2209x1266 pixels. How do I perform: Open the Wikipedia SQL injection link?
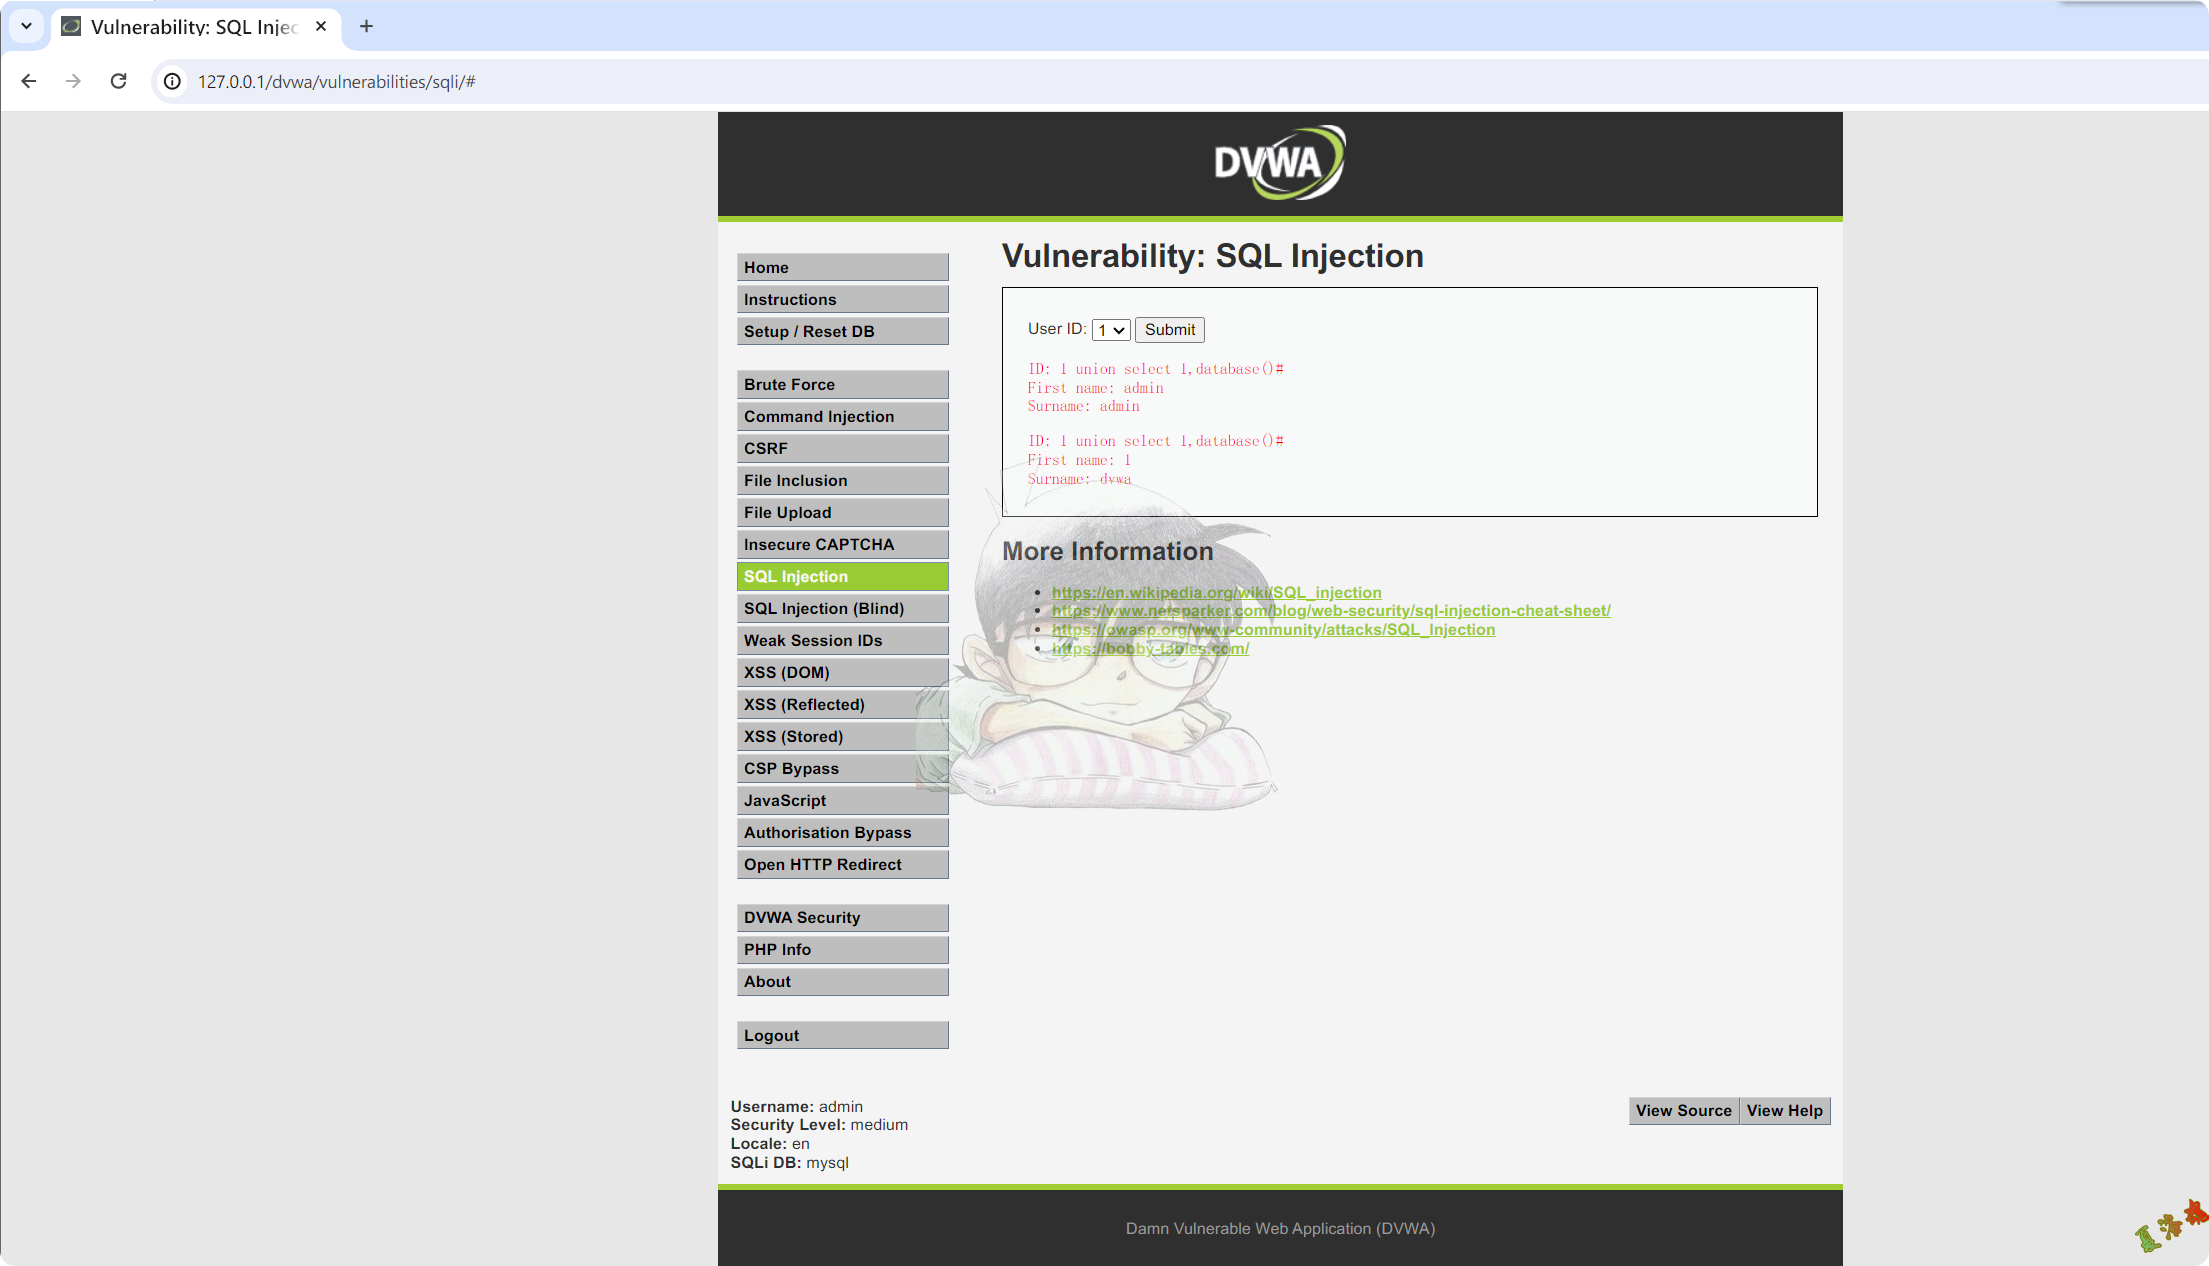point(1215,590)
